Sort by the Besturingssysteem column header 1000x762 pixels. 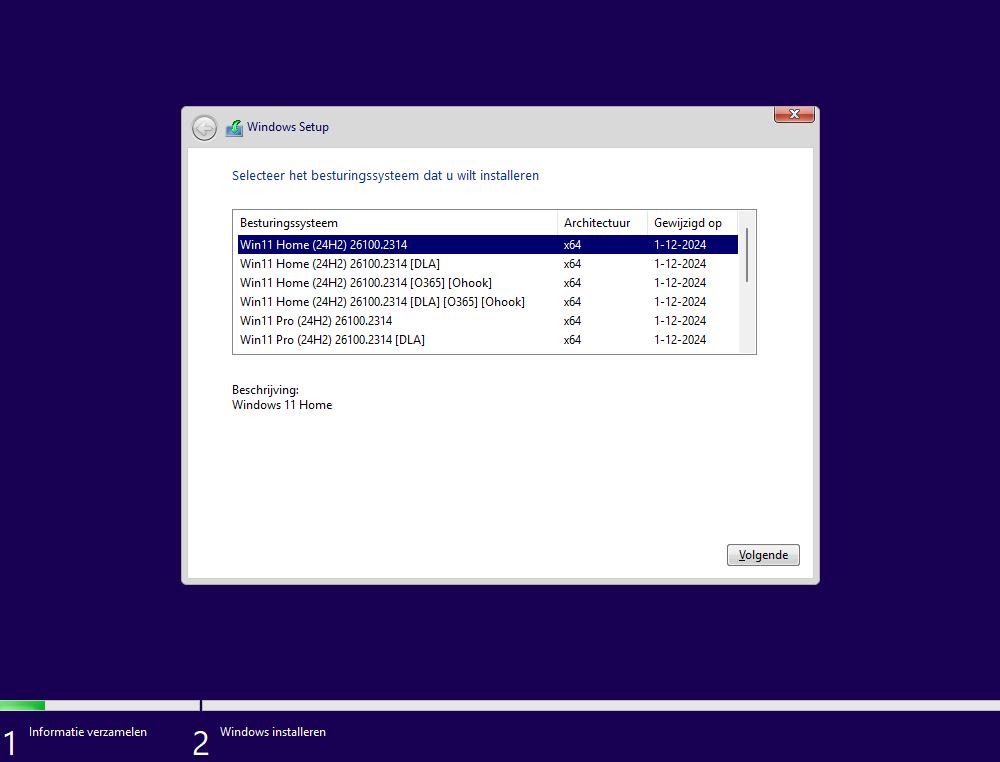point(395,223)
